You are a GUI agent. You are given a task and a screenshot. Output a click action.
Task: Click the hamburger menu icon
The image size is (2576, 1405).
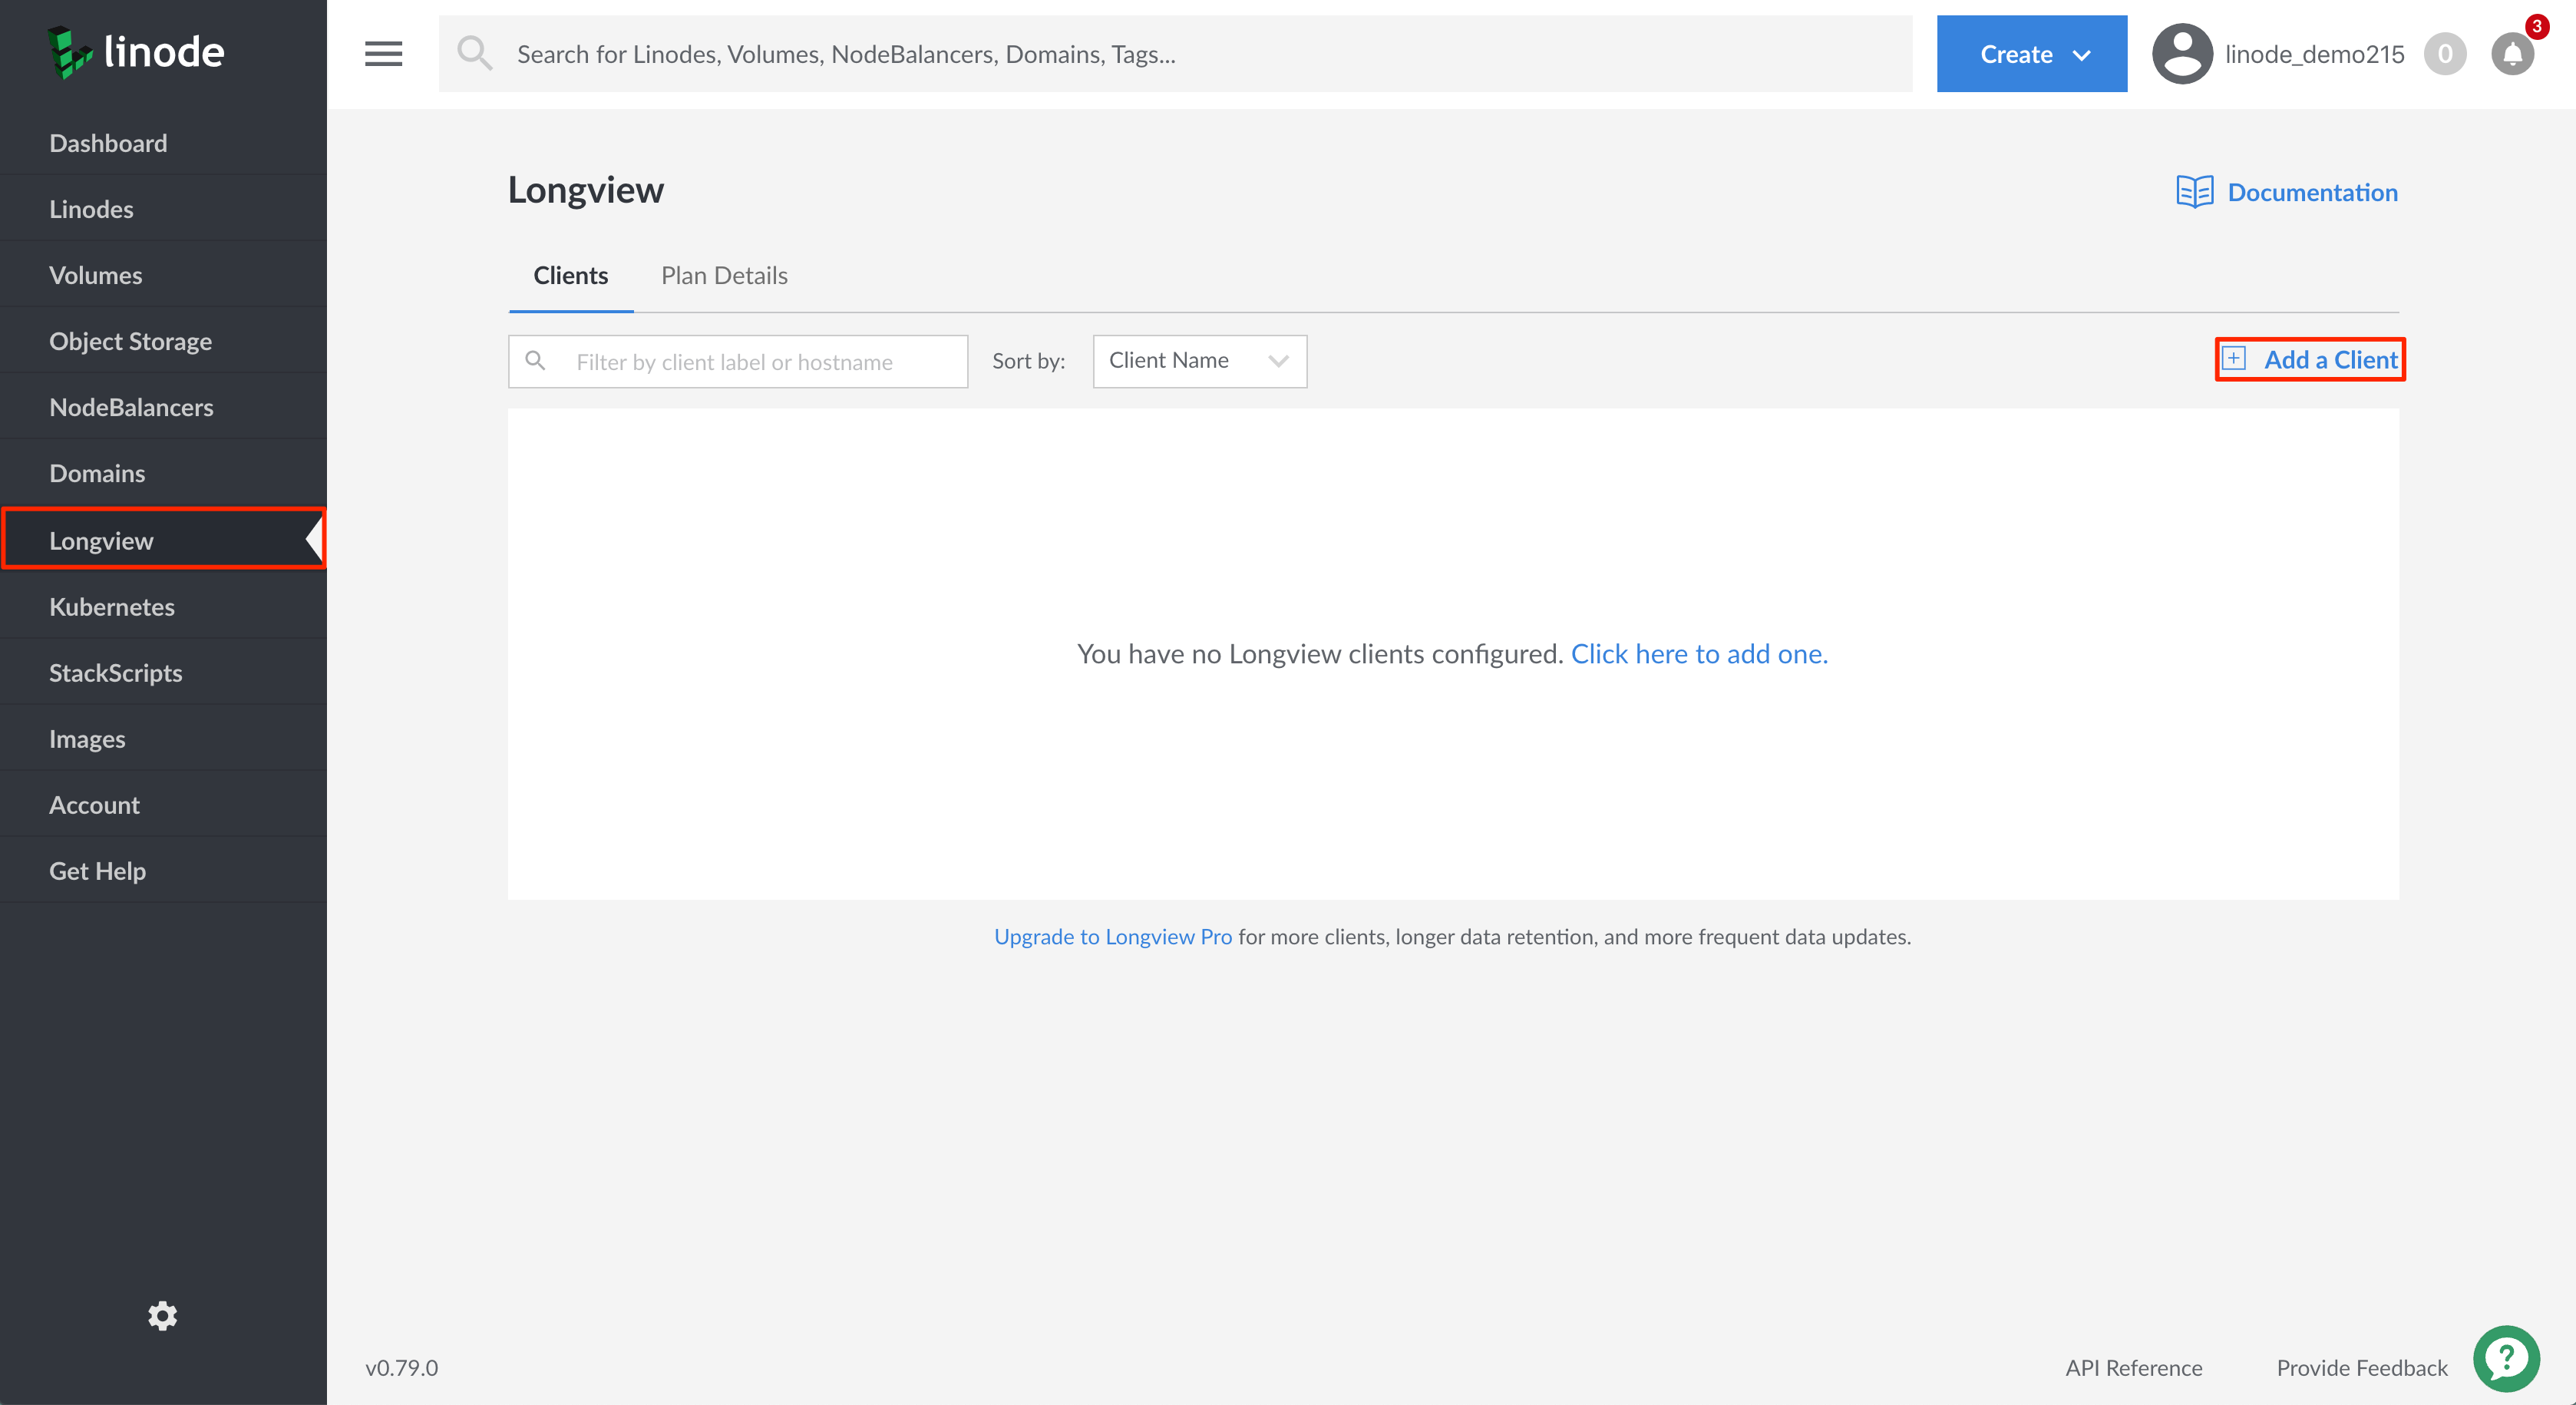click(382, 54)
